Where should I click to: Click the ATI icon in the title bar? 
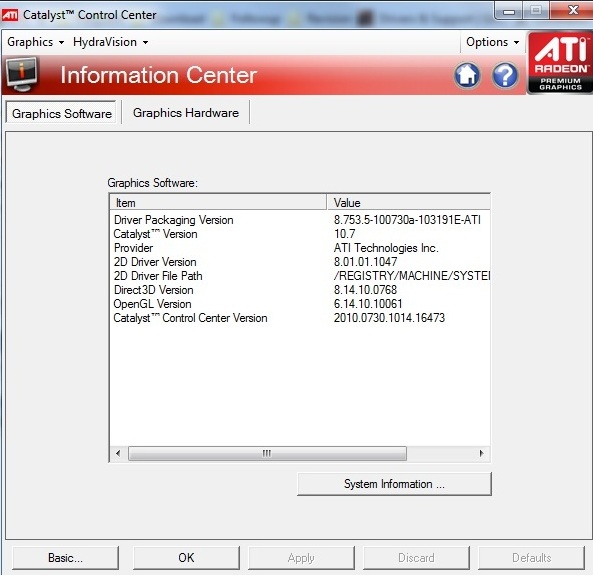[x=10, y=15]
